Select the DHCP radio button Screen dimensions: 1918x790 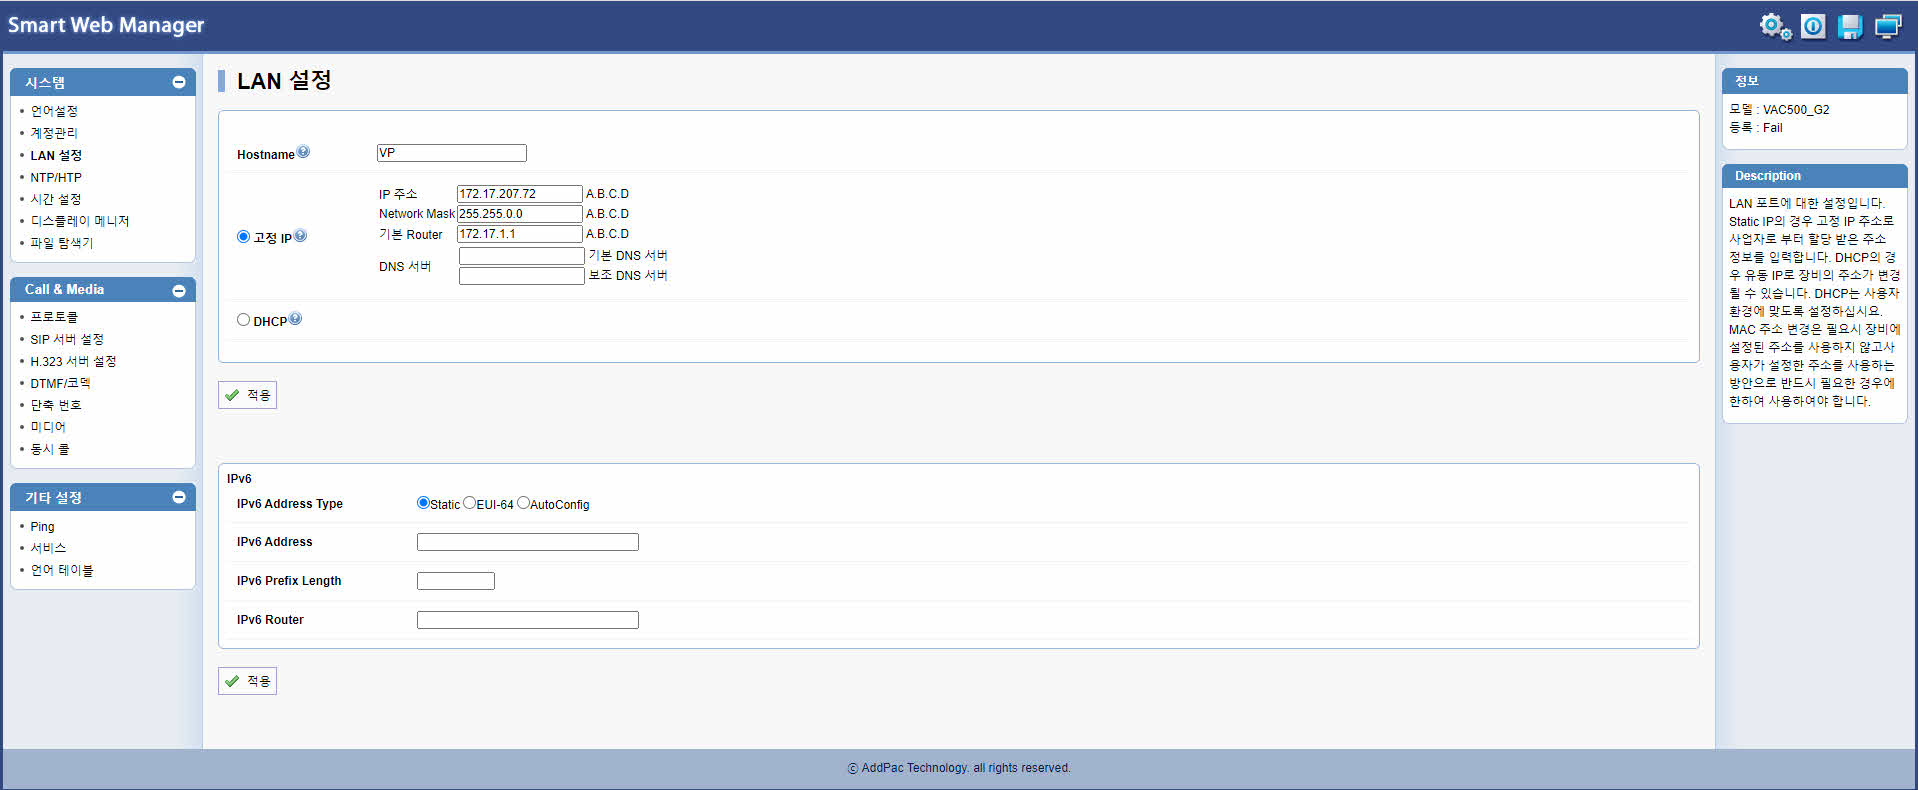[x=243, y=320]
